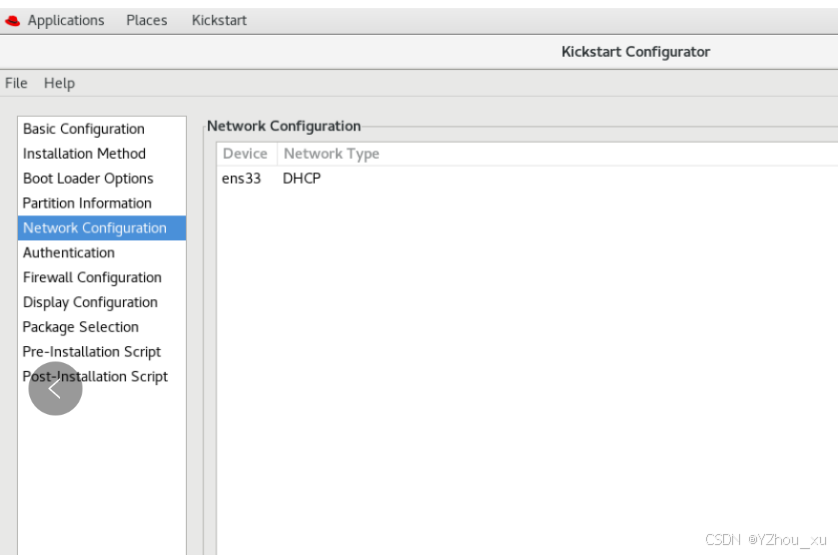Select Installation Method section

pos(102,153)
